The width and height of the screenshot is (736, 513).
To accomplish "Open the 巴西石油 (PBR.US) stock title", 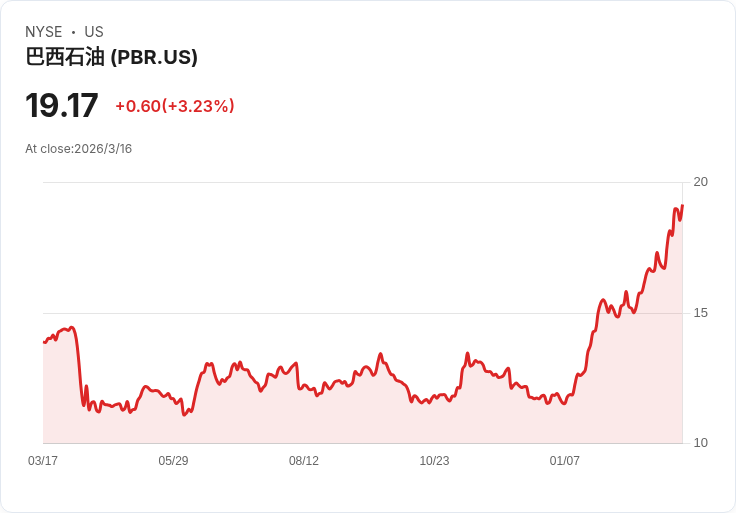I will tap(111, 57).
